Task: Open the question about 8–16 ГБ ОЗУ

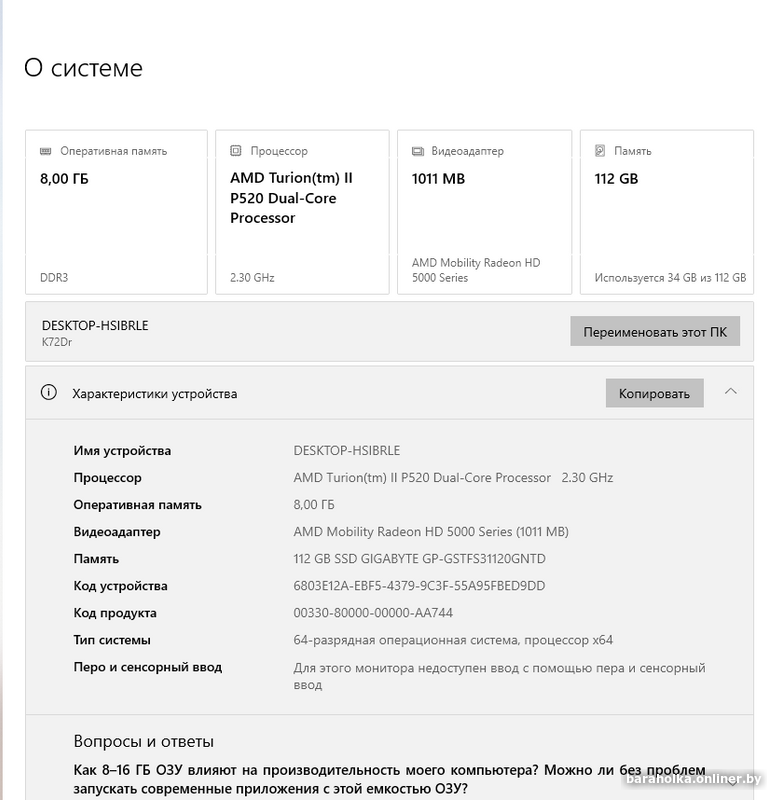Action: point(389,779)
